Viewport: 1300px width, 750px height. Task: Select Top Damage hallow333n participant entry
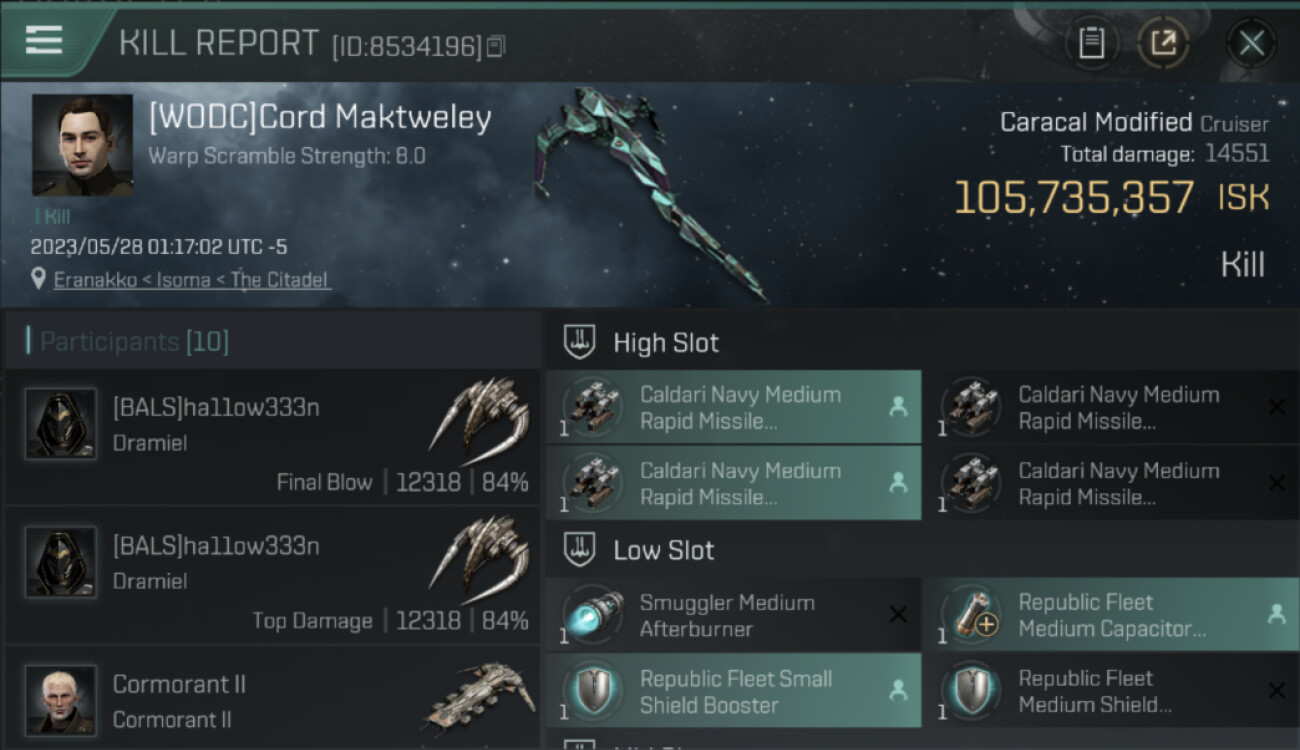coord(270,578)
